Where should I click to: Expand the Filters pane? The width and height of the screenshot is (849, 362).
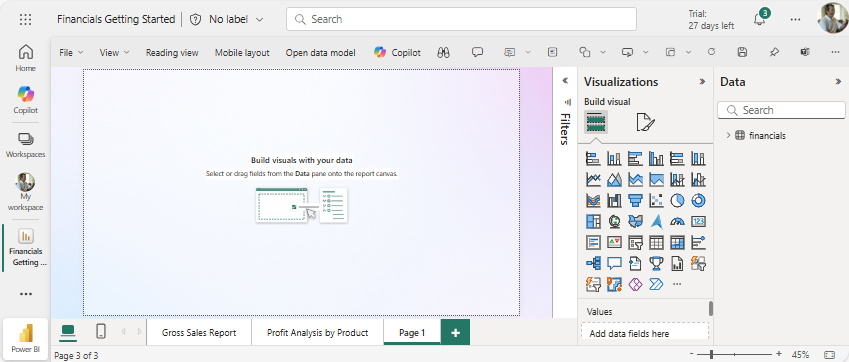click(565, 81)
